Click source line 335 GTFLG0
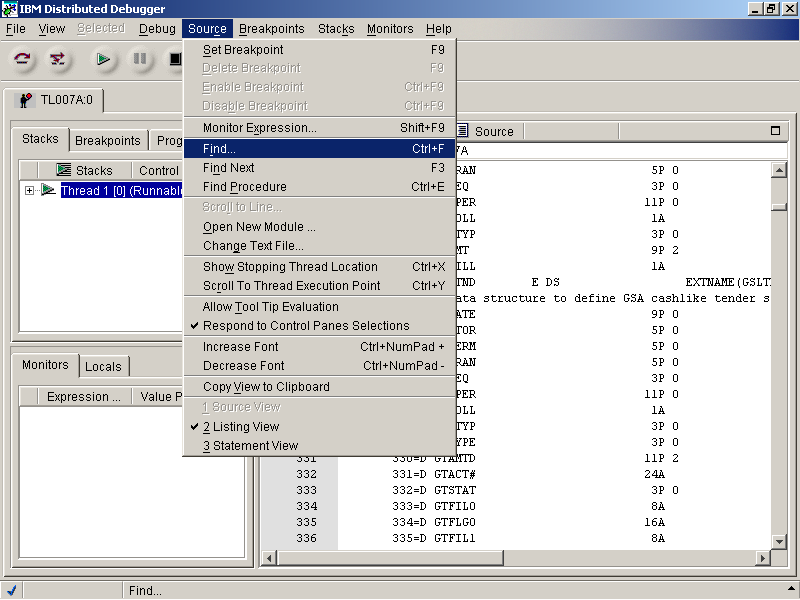This screenshot has width=800, height=600. tap(515, 522)
